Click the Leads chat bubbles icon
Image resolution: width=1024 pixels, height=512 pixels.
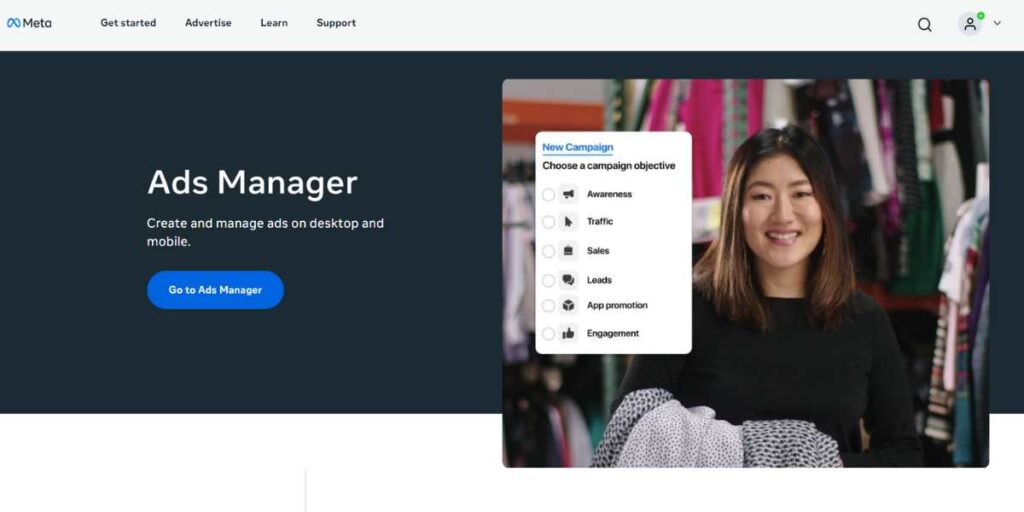(568, 280)
